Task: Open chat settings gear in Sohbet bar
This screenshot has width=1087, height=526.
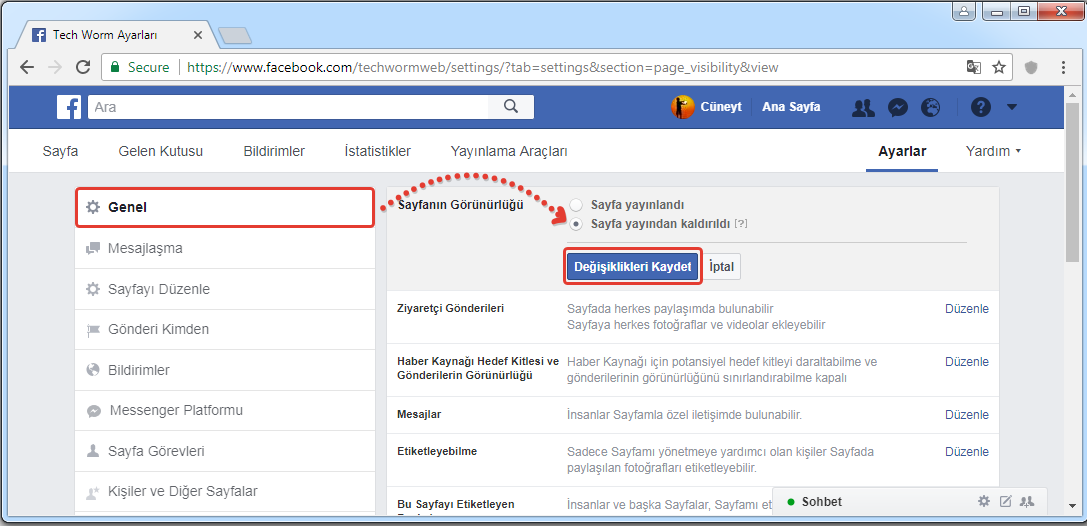Action: [983, 501]
